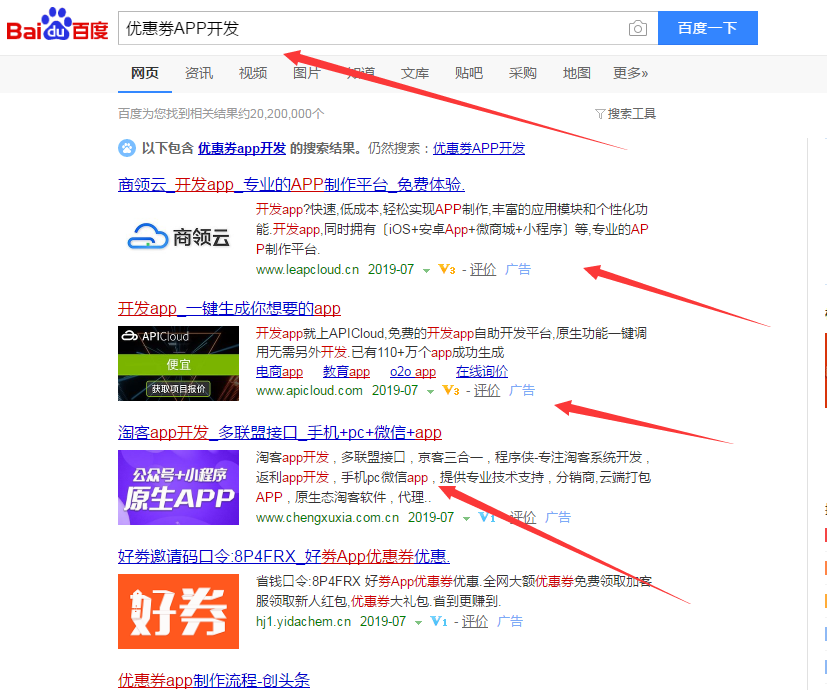Click V1 badge on chengxuxia result
Viewport: 827px width, 690px height.
pyautogui.click(x=487, y=518)
